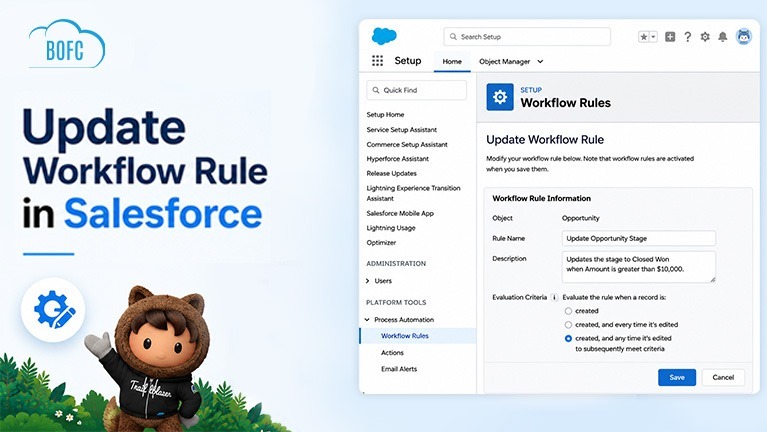Open Release Updates in sidebar
The width and height of the screenshot is (767, 432).
[x=391, y=173]
